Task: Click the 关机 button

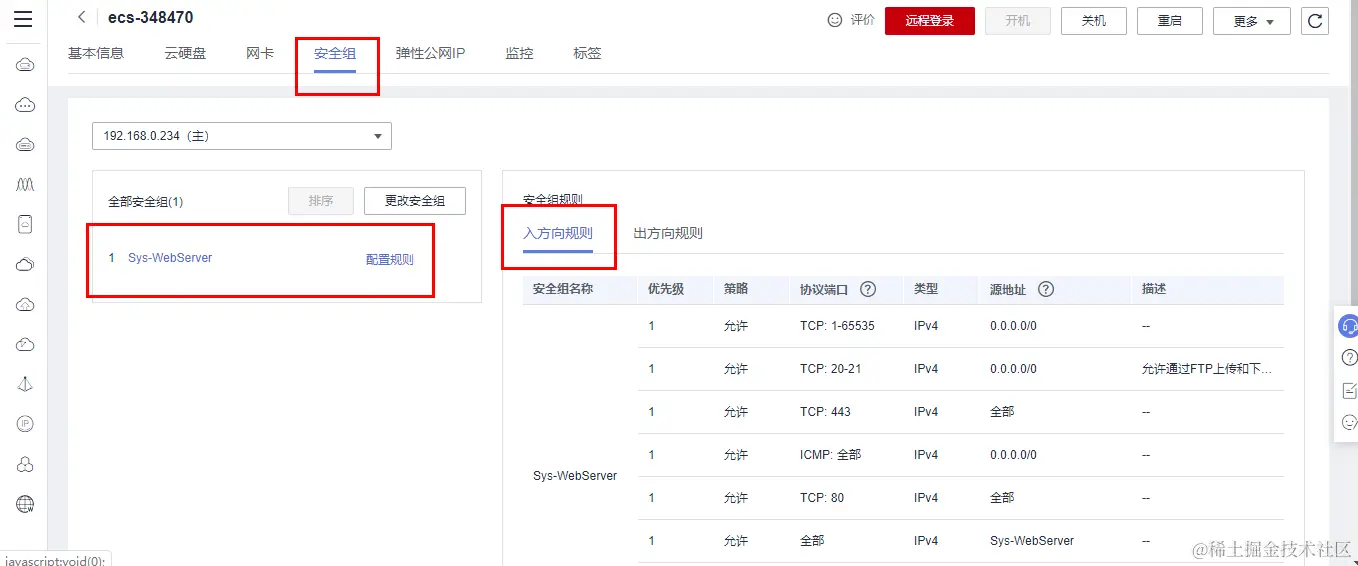Action: click(1094, 21)
